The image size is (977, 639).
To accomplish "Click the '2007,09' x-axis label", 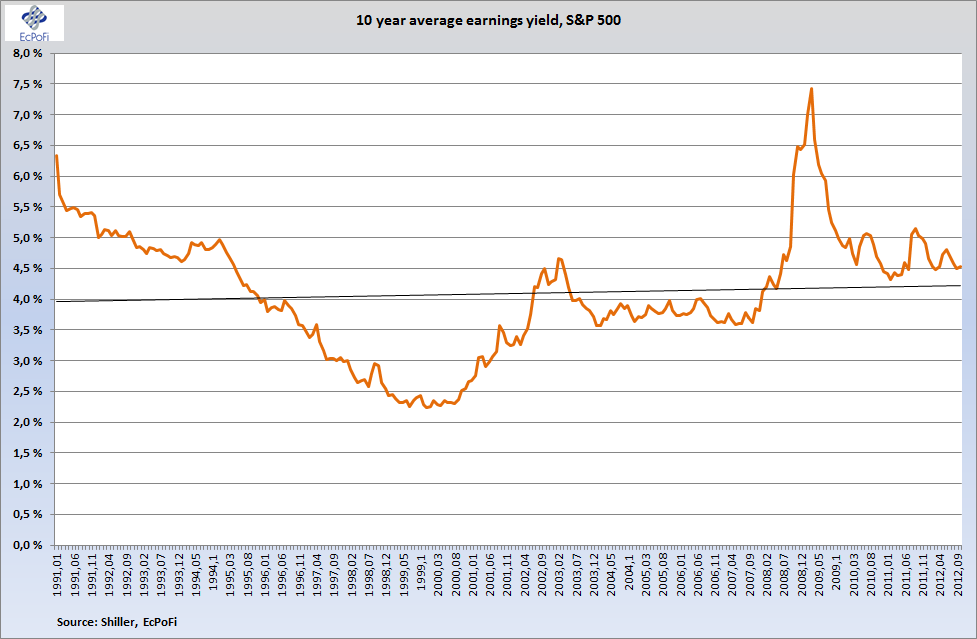I will coord(751,573).
